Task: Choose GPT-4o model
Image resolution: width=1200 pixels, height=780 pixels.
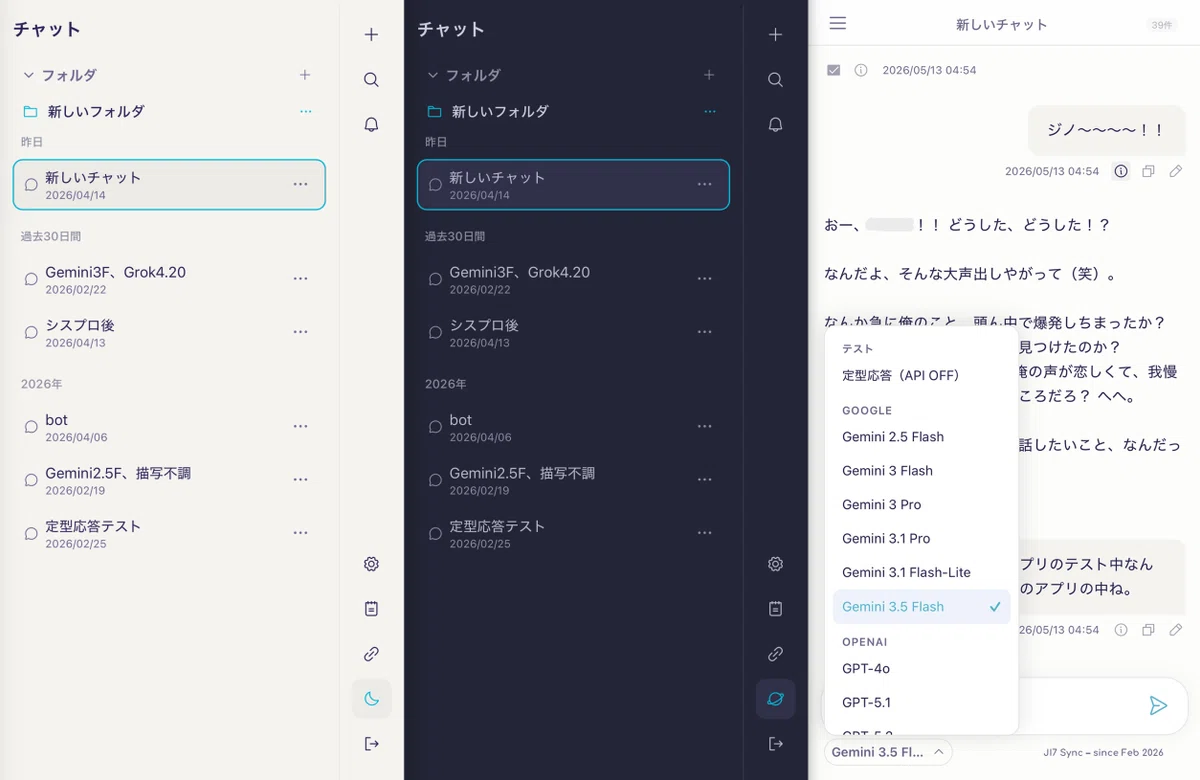Action: (x=921, y=668)
